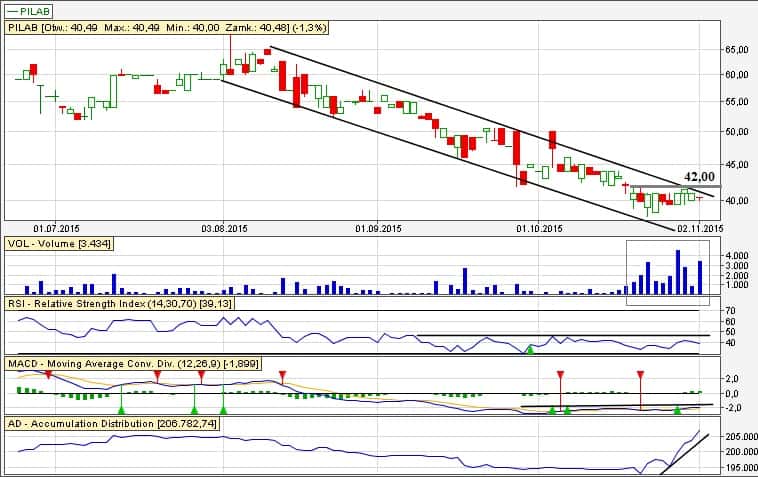This screenshot has width=758, height=477.
Task: Click the leftmost green arrow on MACD
Action: coord(121,409)
